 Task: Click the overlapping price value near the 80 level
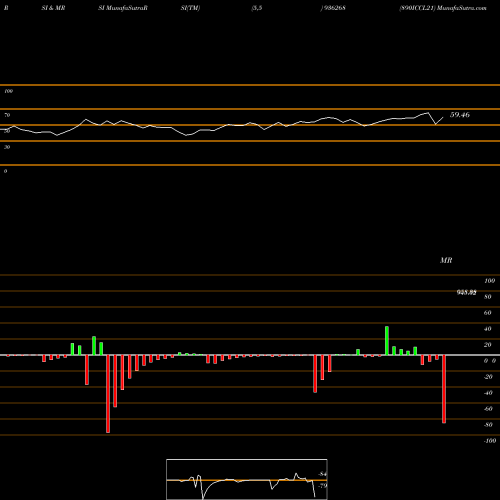466,292
